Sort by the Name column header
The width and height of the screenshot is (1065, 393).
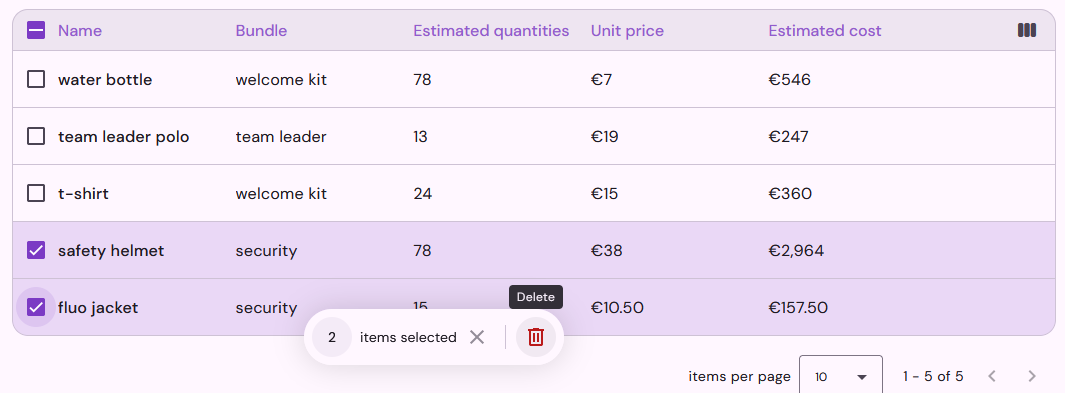click(x=80, y=31)
